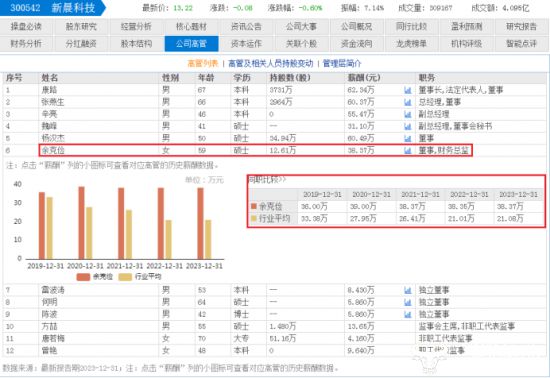Open the 盈利预测 tab
Image resolution: width=550 pixels, height=378 pixels.
(467, 26)
